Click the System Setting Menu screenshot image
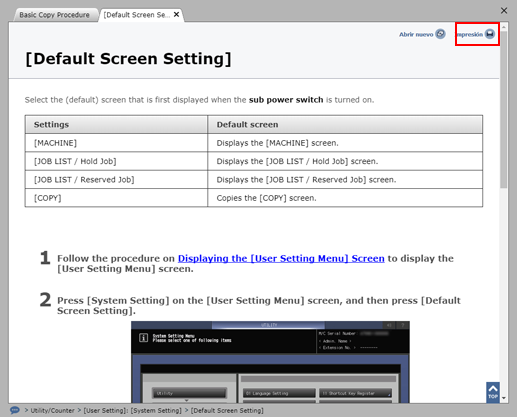 [270, 362]
